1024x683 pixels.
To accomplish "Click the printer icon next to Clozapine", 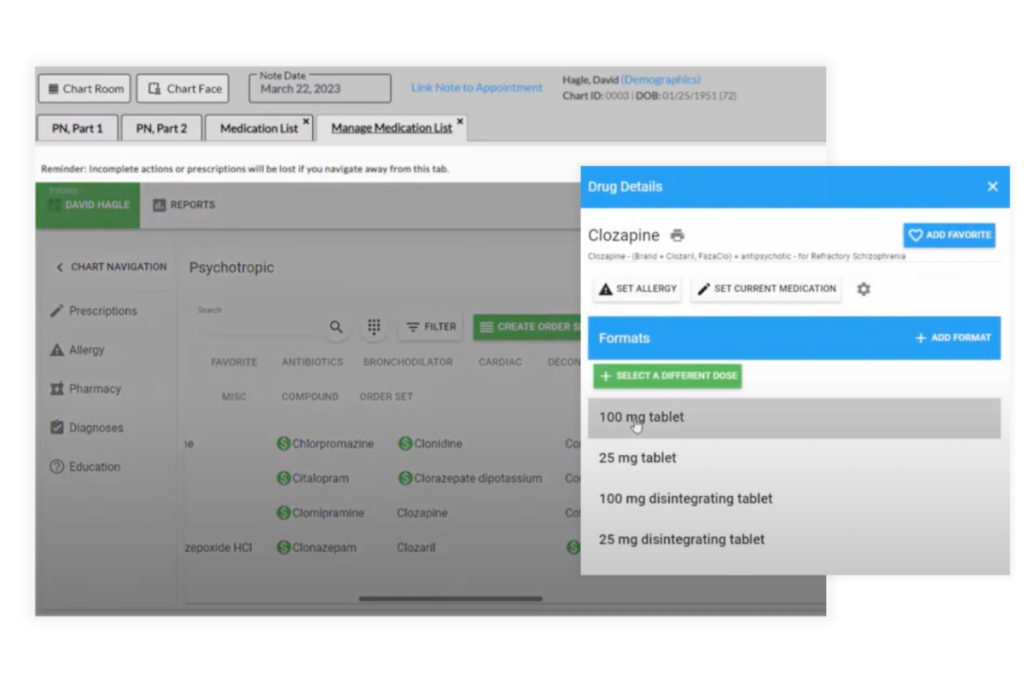I will coord(677,235).
